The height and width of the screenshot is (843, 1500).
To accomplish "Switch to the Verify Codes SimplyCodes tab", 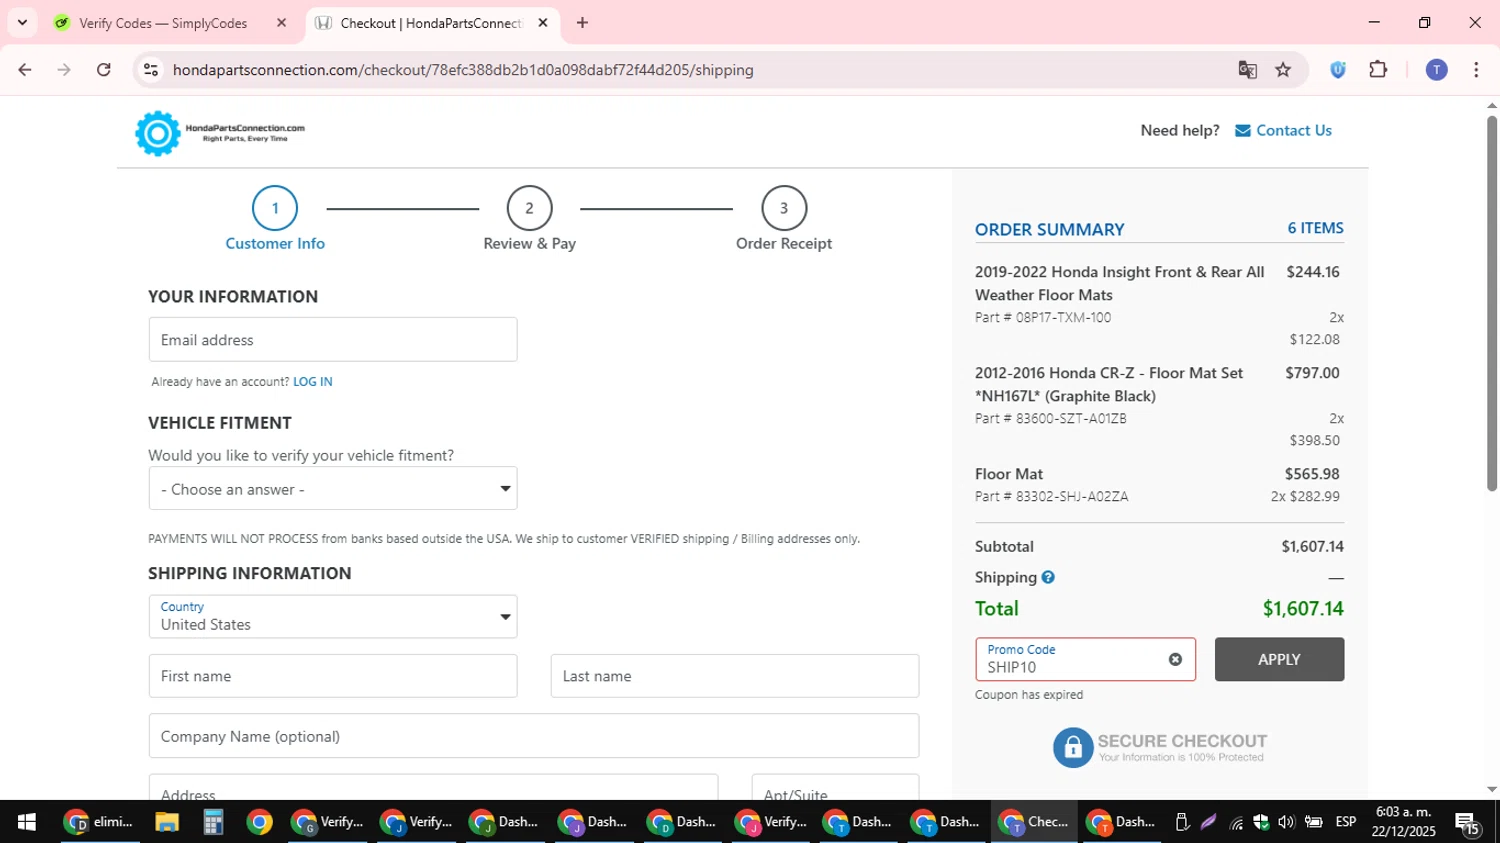I will pyautogui.click(x=163, y=23).
